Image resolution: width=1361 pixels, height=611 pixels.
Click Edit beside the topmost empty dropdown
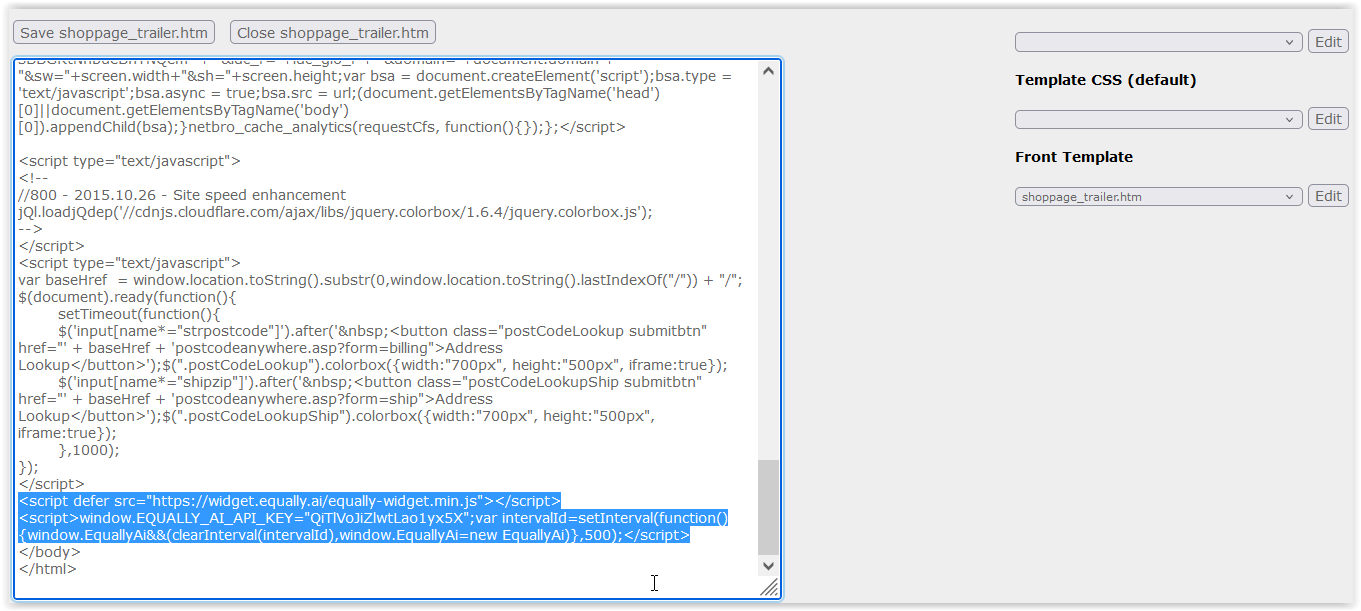[1328, 42]
